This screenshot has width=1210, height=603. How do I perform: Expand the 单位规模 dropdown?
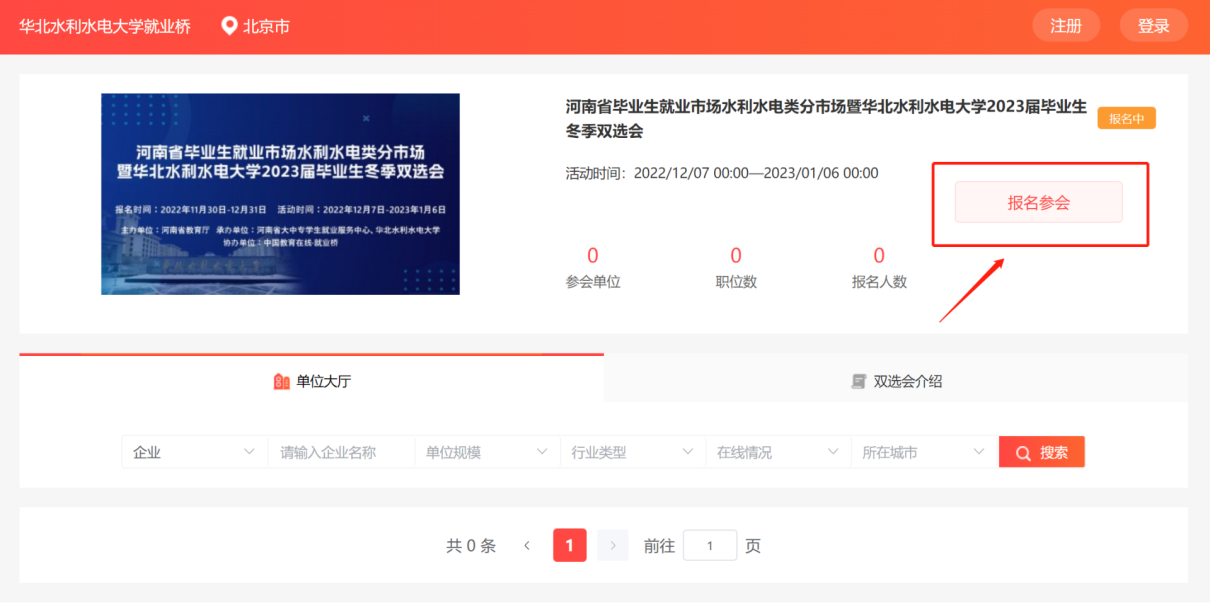point(486,451)
